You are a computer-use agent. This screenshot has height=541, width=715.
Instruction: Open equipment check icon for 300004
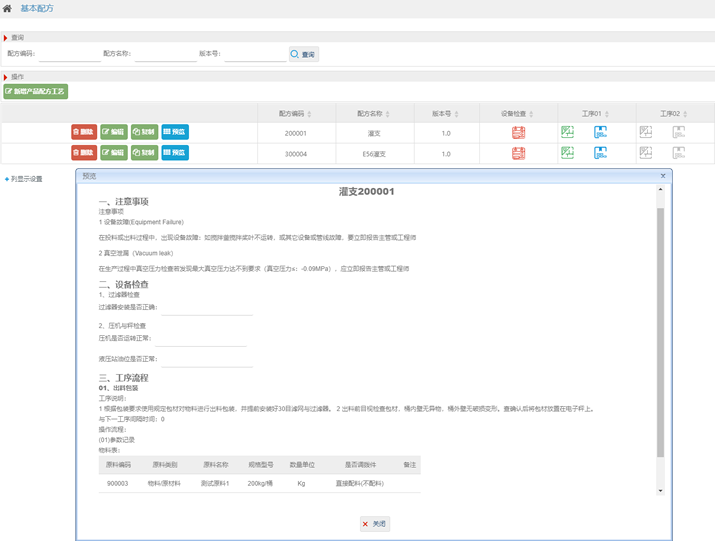pyautogui.click(x=518, y=153)
